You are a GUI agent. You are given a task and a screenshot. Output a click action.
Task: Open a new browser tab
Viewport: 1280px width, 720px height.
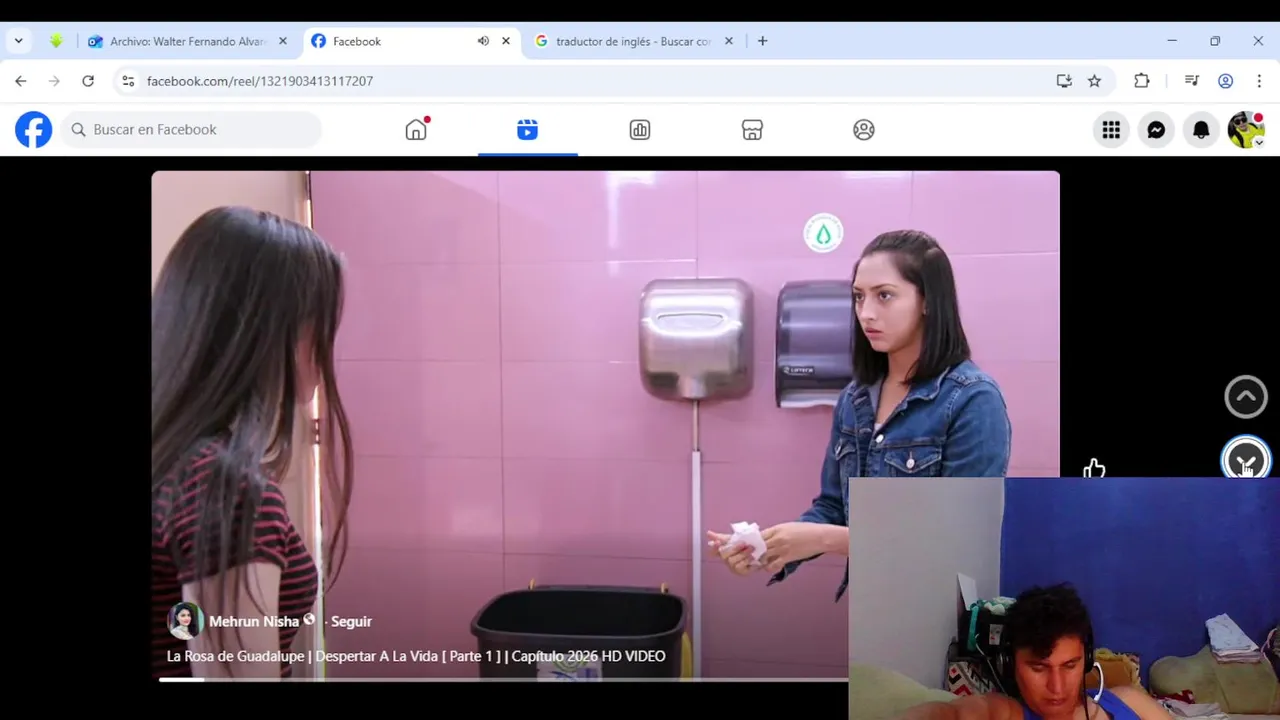pos(762,41)
